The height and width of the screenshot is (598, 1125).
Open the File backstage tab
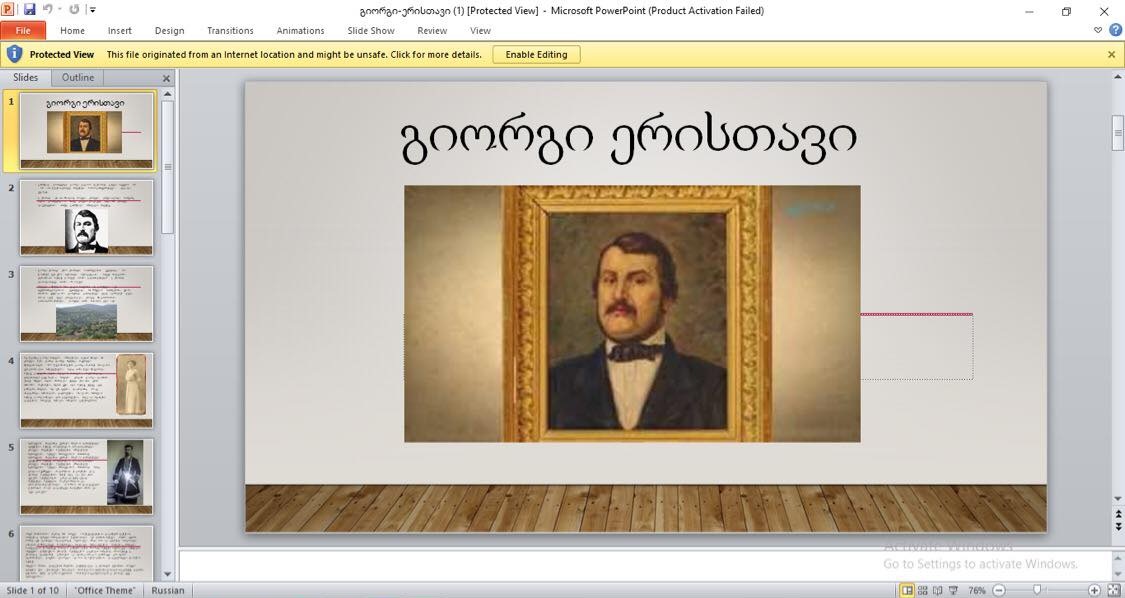[x=23, y=31]
